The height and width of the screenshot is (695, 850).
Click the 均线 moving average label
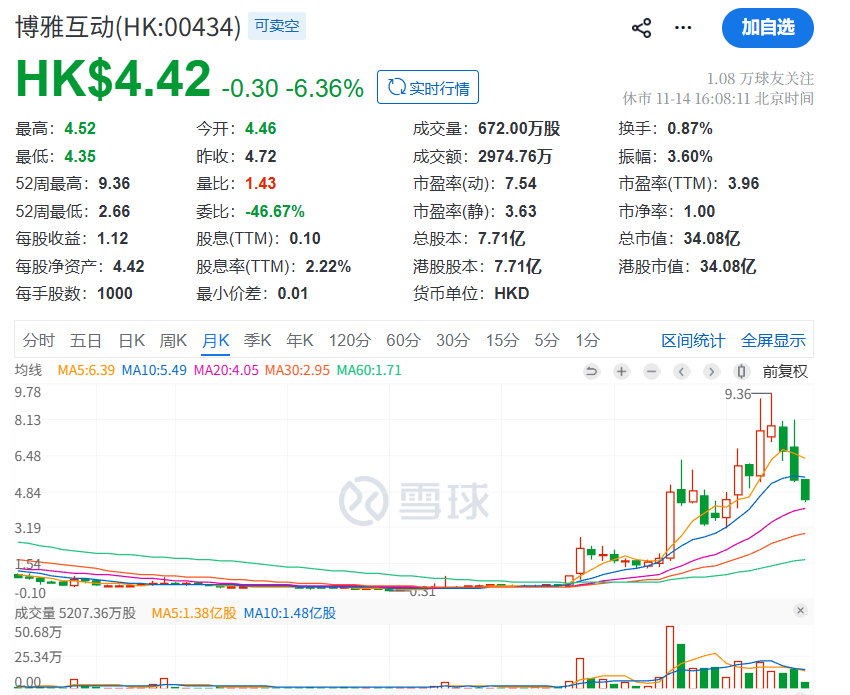(28, 370)
